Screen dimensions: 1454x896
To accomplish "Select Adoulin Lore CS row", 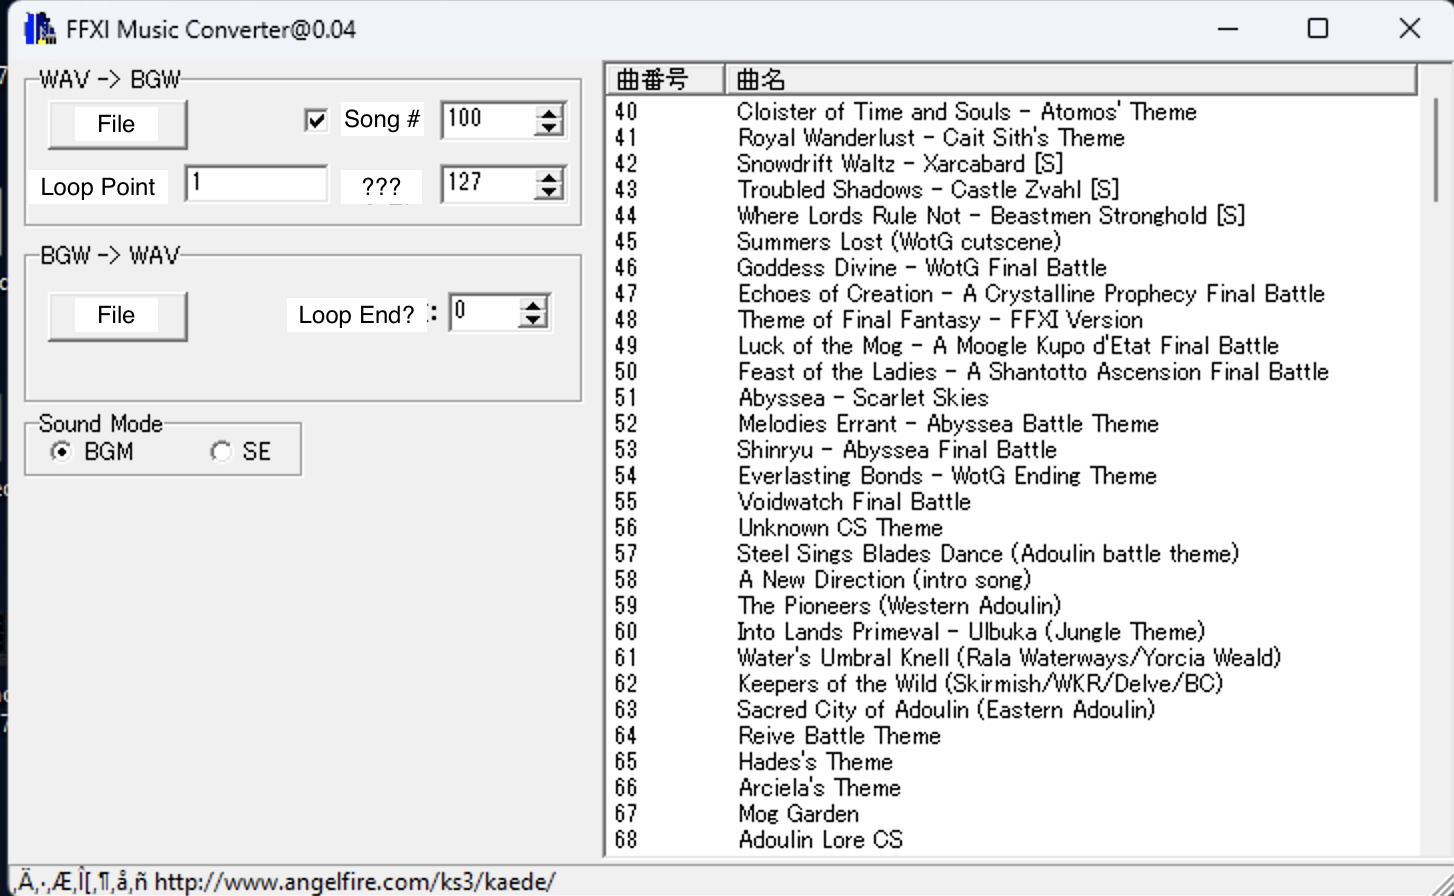I will click(1013, 840).
